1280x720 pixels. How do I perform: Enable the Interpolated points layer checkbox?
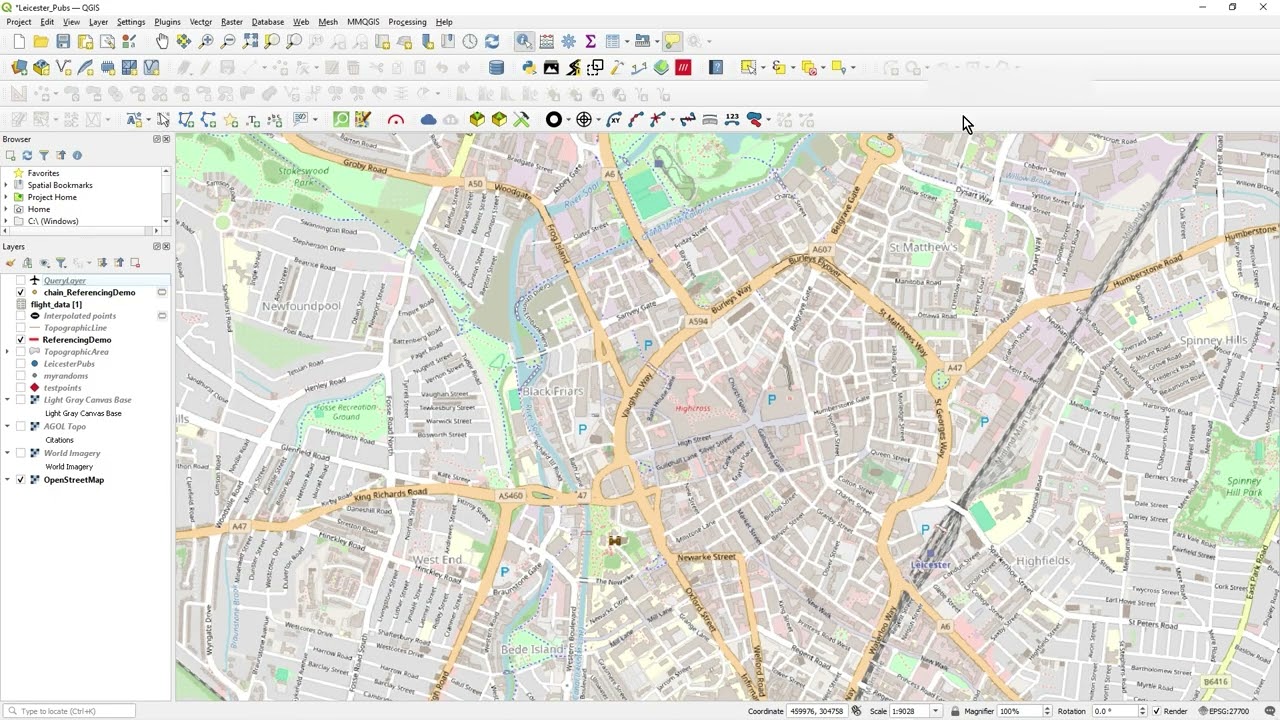click(x=21, y=316)
